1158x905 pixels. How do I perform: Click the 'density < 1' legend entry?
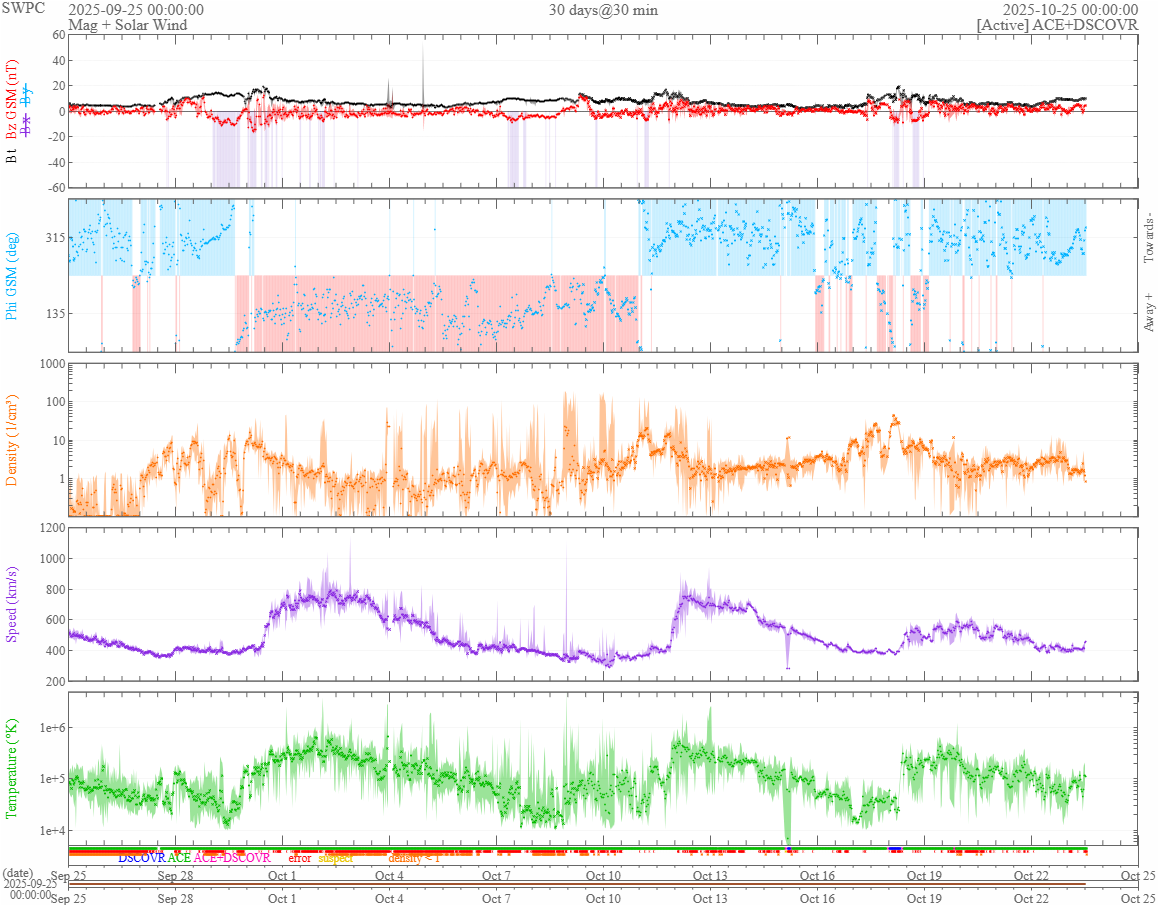[x=414, y=858]
